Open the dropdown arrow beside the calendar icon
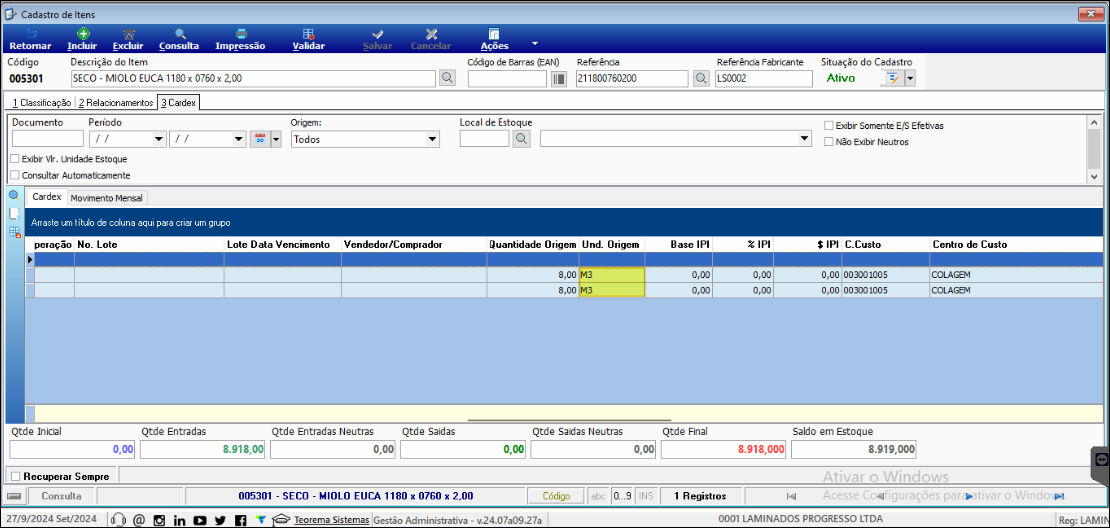 tap(276, 139)
